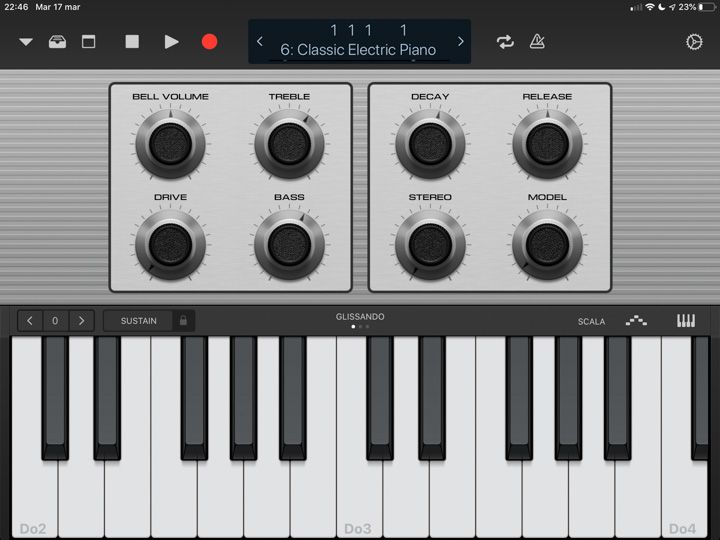
Task: Play the black key right of Do3
Action: [x=380, y=398]
